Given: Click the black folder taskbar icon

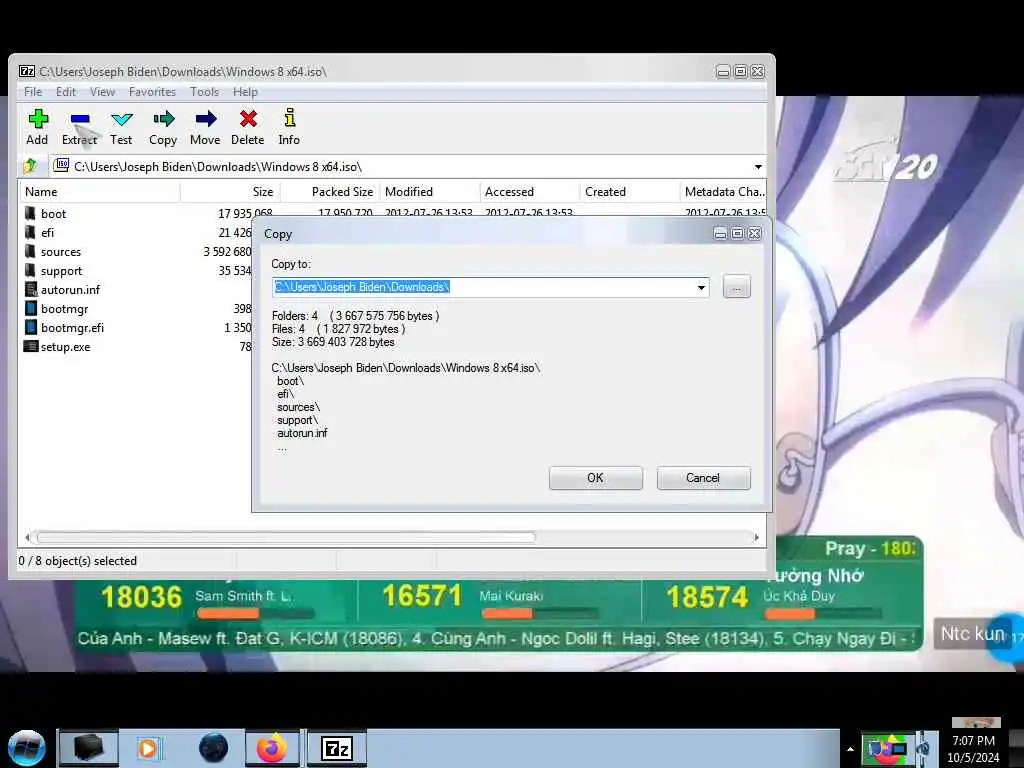Looking at the screenshot, I should (88, 748).
